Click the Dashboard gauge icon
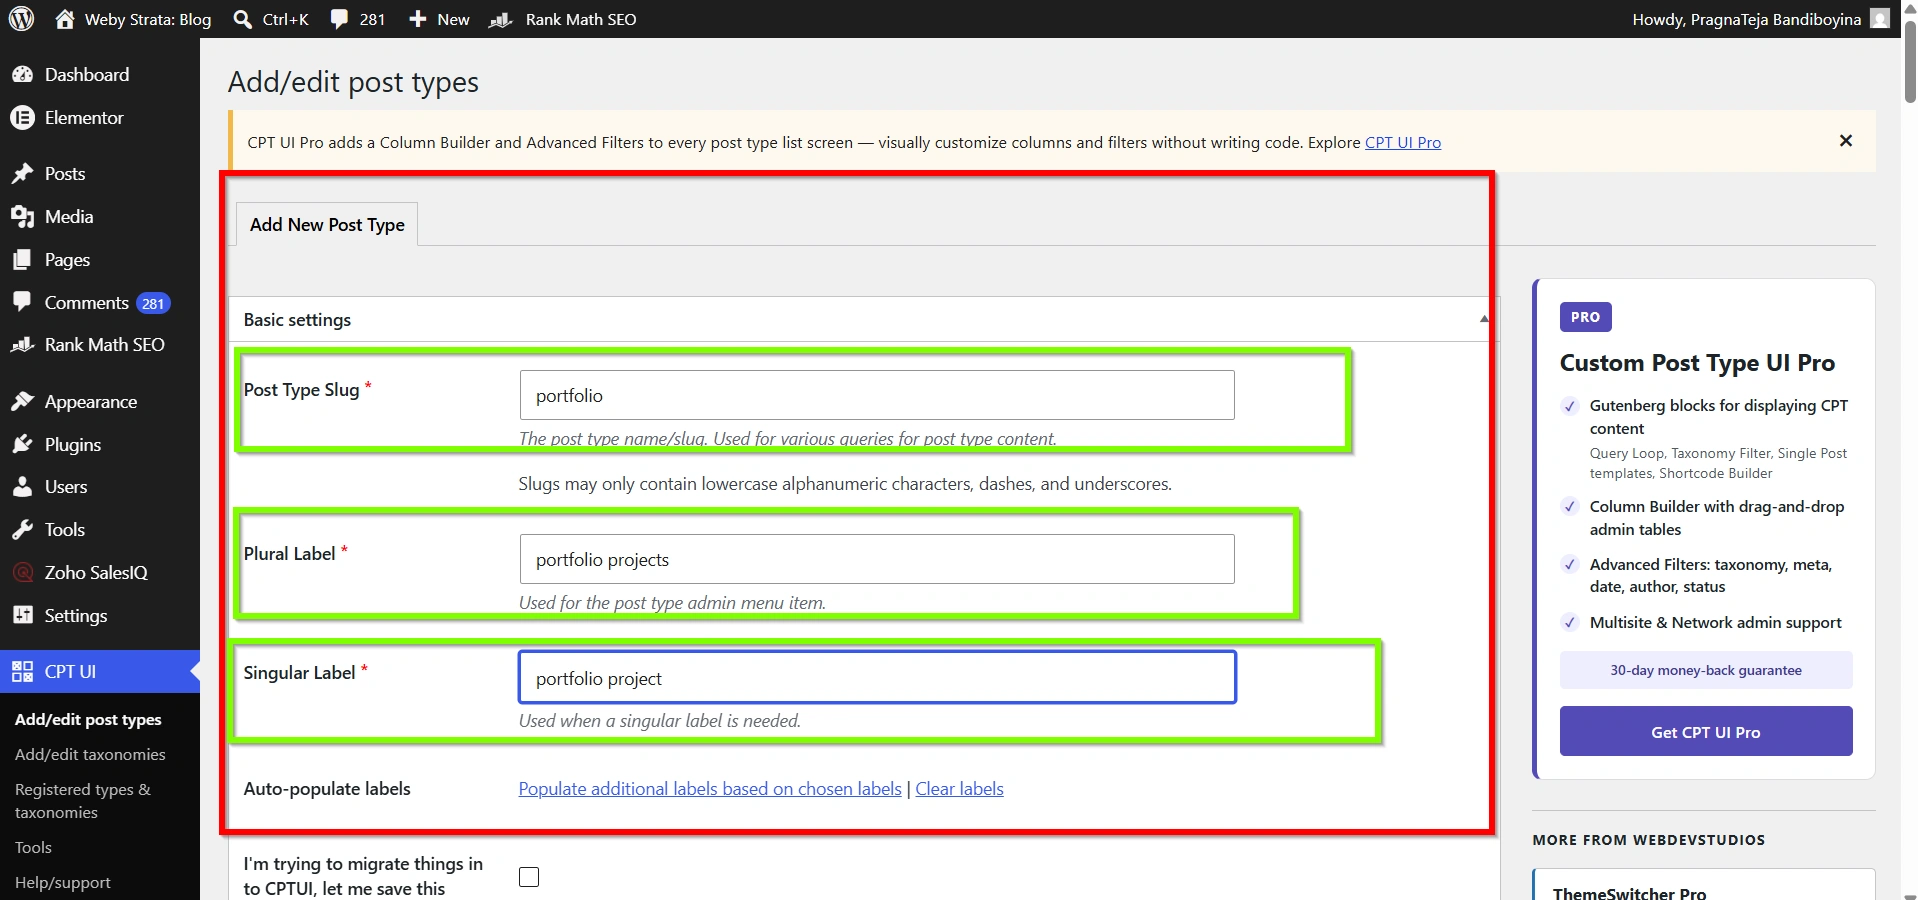The width and height of the screenshot is (1918, 900). coord(22,75)
